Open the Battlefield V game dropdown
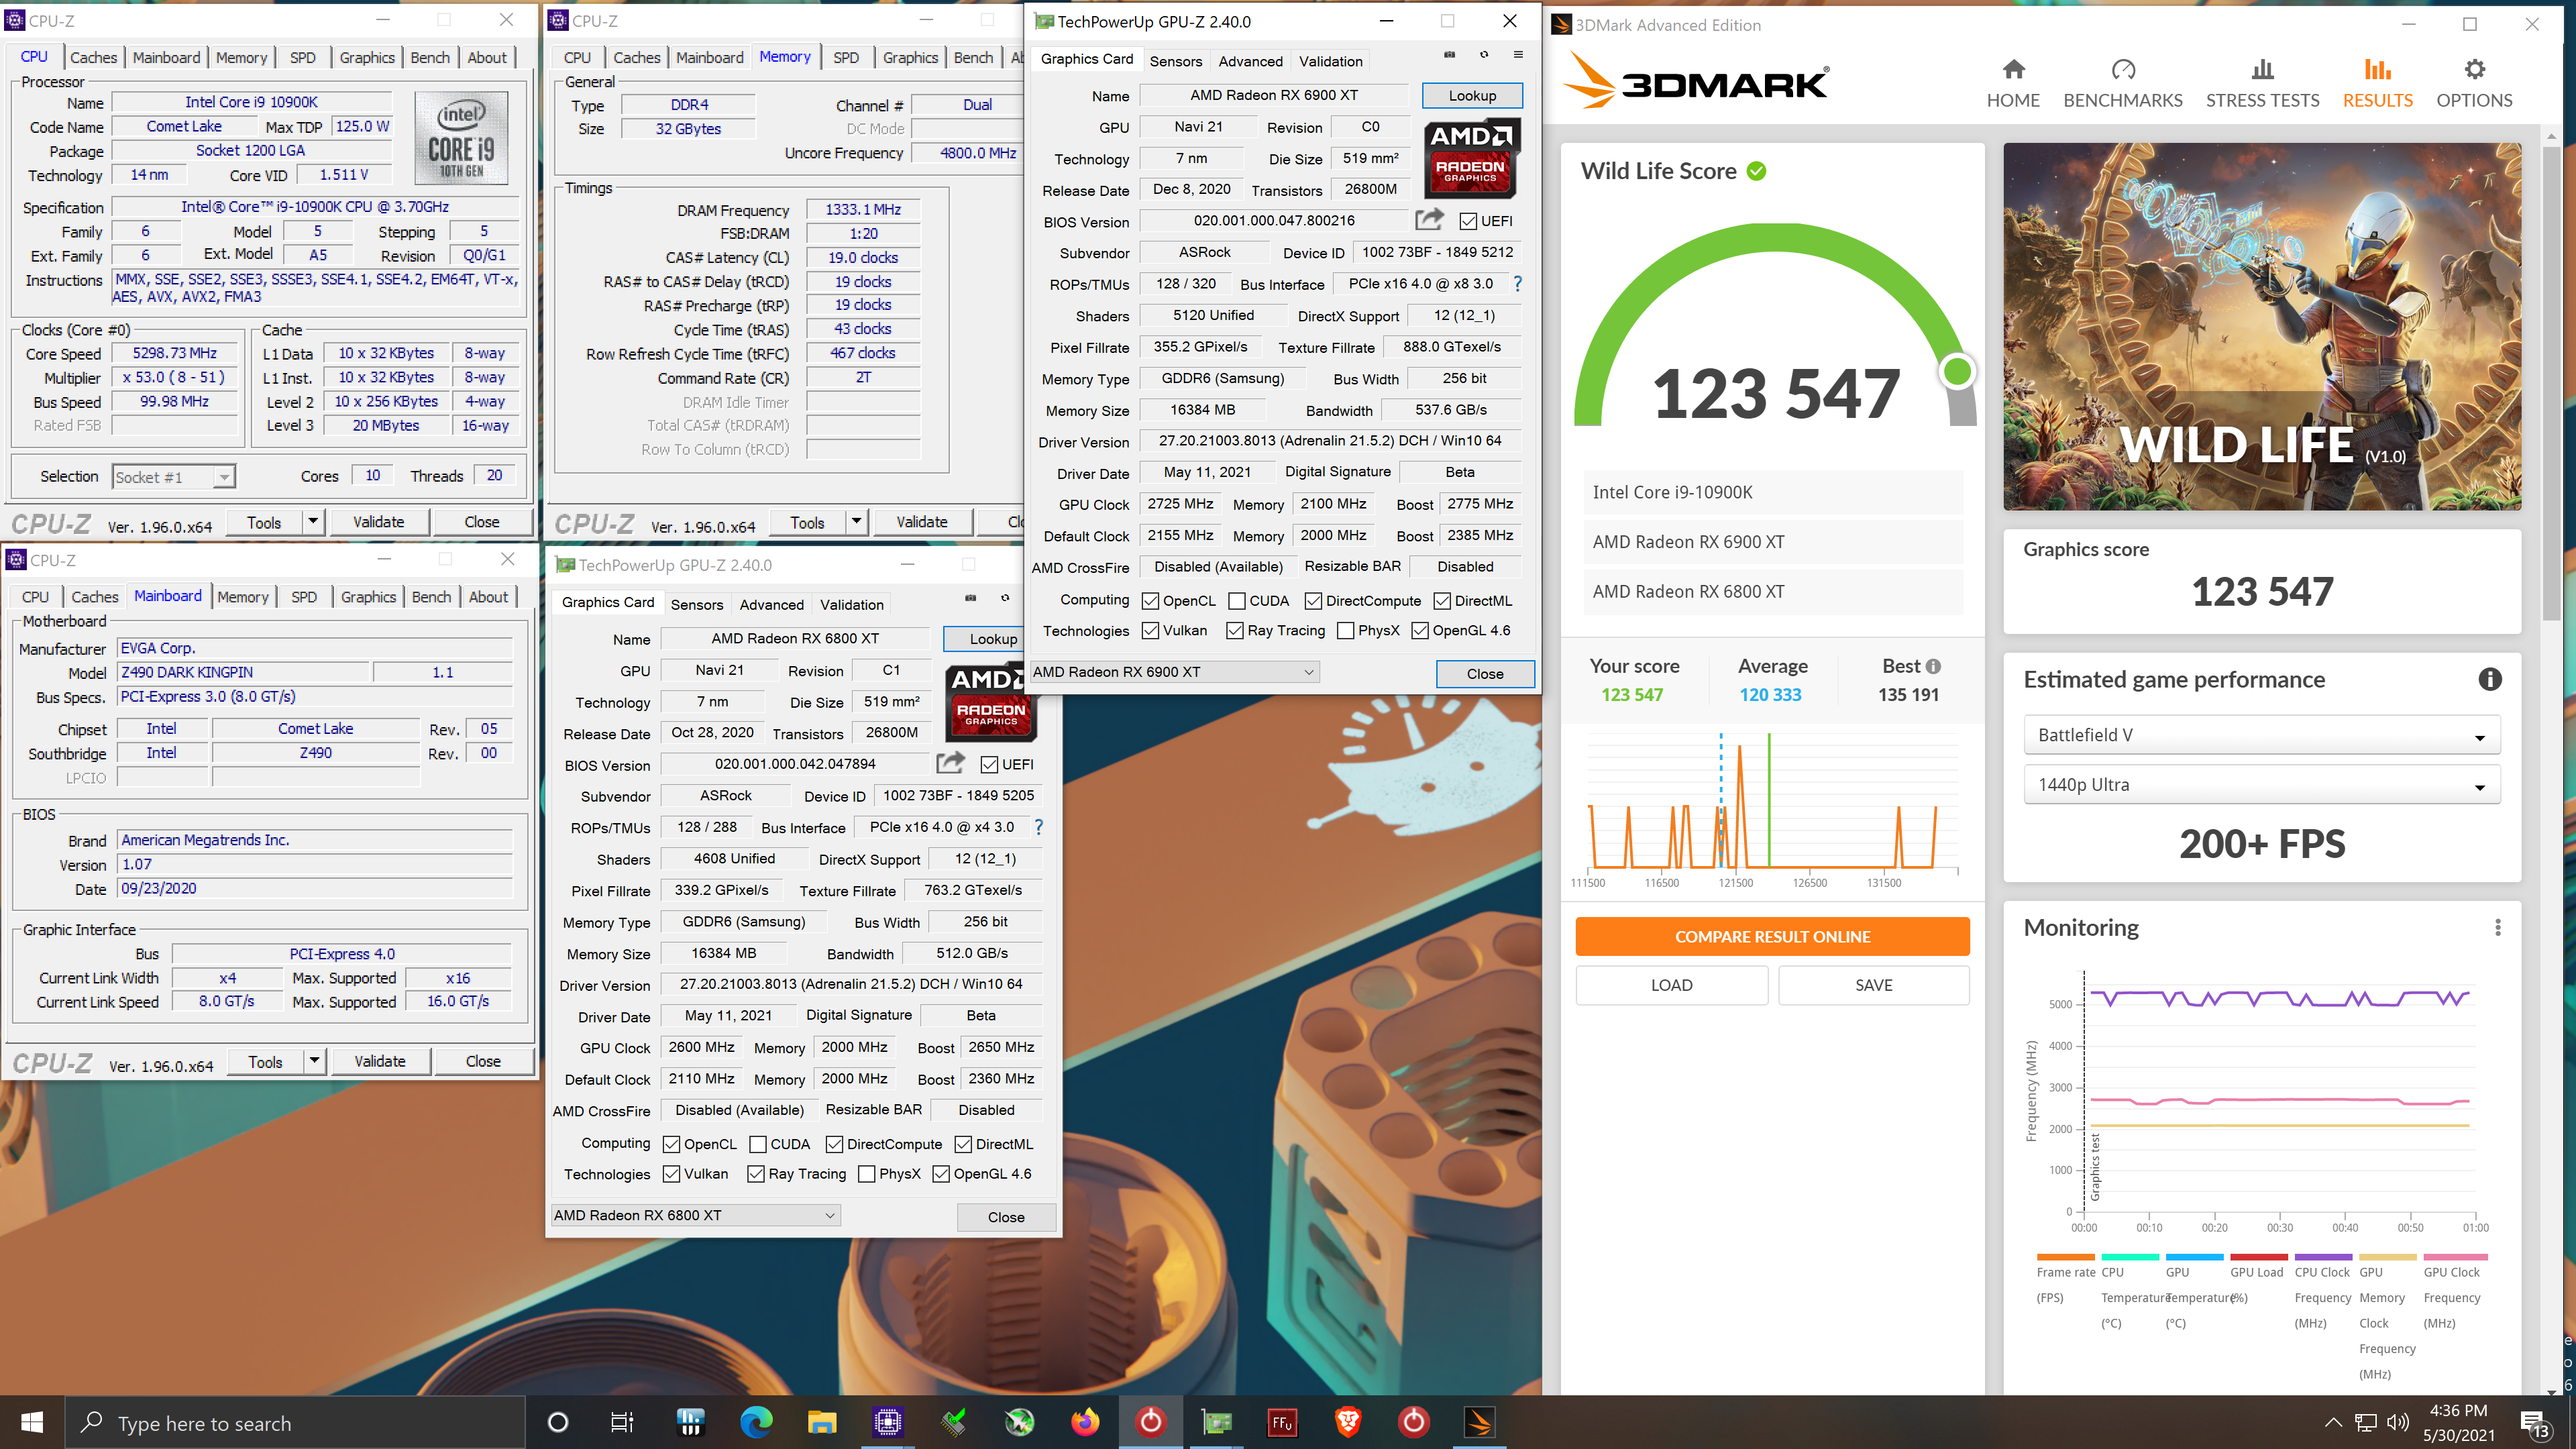Screen dimensions: 2576x1449 2261,735
